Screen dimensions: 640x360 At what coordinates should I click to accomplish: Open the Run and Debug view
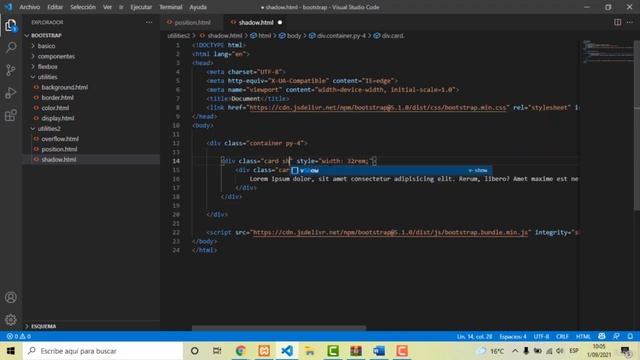click(x=11, y=93)
